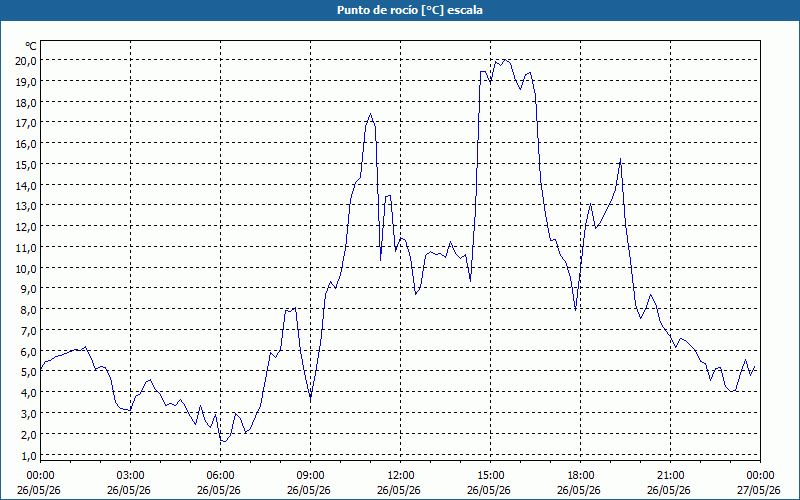Click the 5,0 axis label
This screenshot has height=500, width=800.
29,372
